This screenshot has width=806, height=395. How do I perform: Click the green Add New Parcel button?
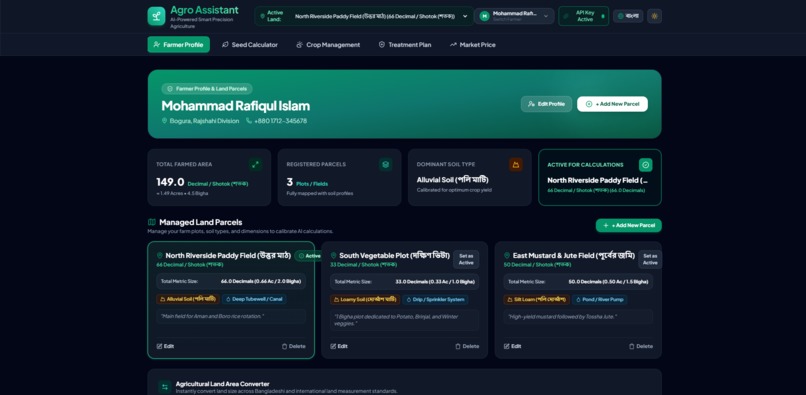[x=629, y=225]
